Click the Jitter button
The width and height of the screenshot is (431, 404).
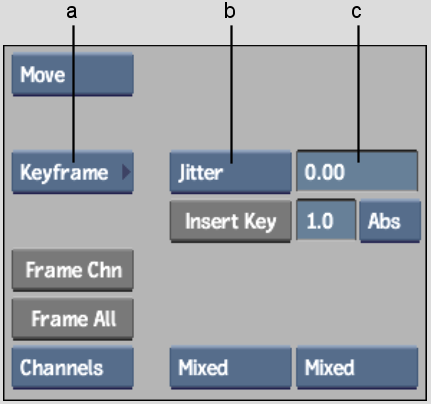[x=230, y=172]
